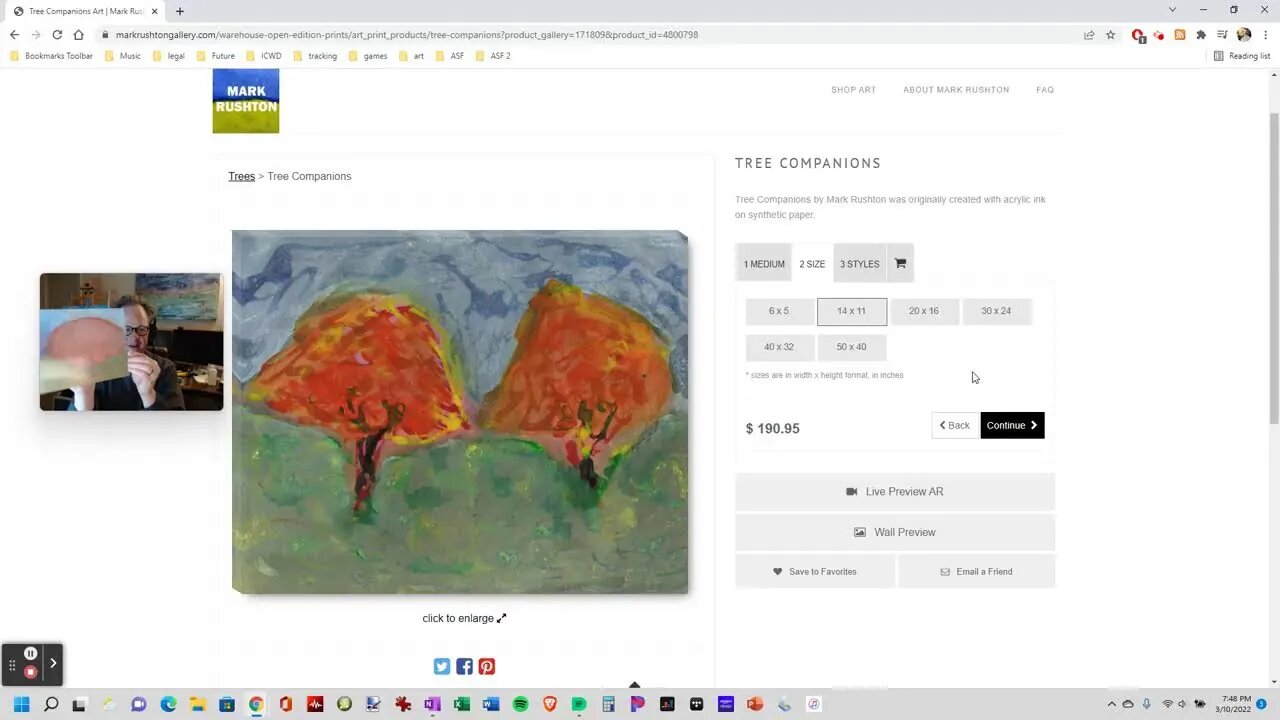This screenshot has height=720, width=1280.
Task: Click the enlarge arrows icon under artwork
Action: pos(502,618)
